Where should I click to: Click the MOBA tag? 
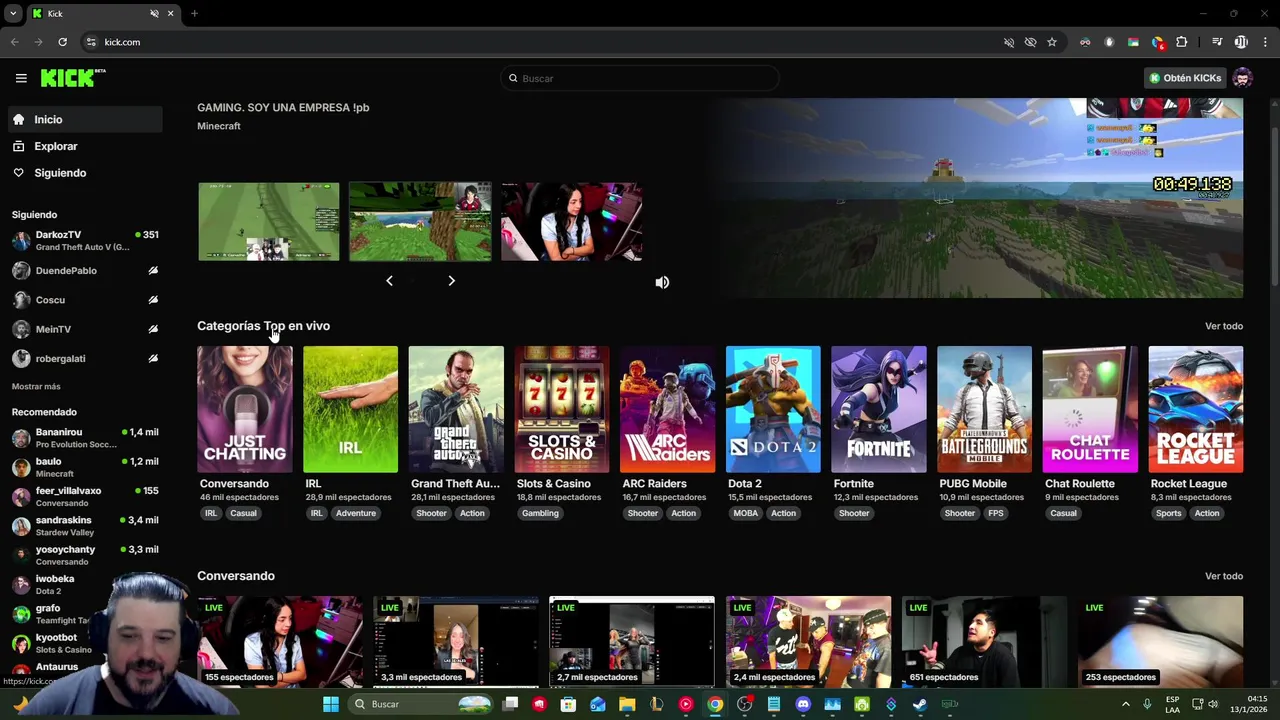746,513
